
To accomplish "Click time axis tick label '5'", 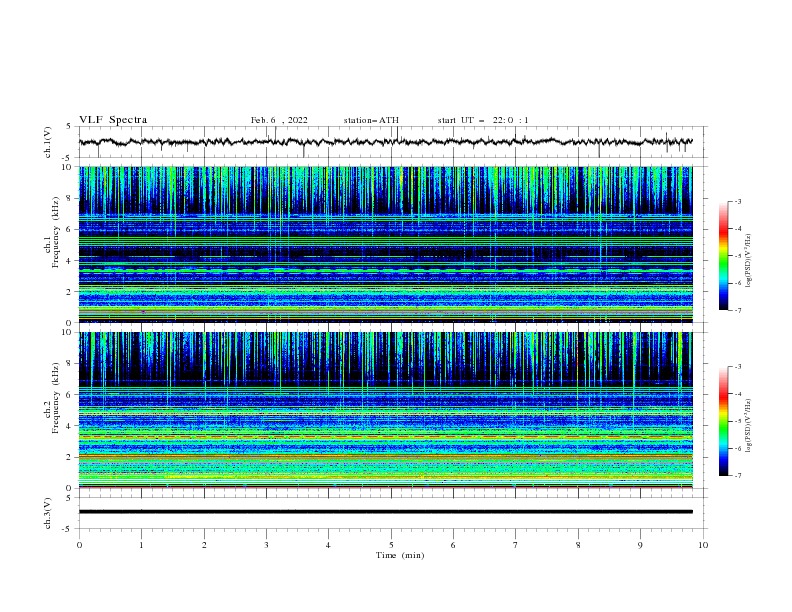I will [391, 545].
